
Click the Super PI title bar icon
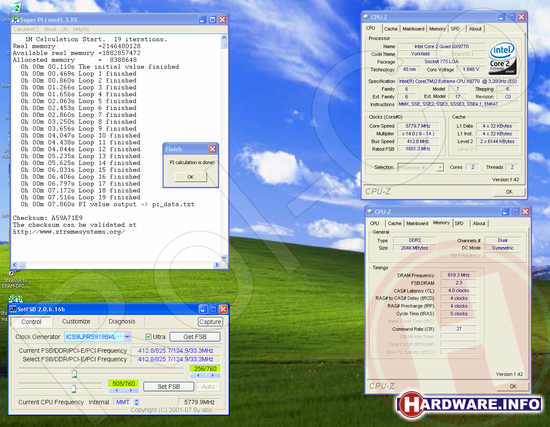click(15, 20)
